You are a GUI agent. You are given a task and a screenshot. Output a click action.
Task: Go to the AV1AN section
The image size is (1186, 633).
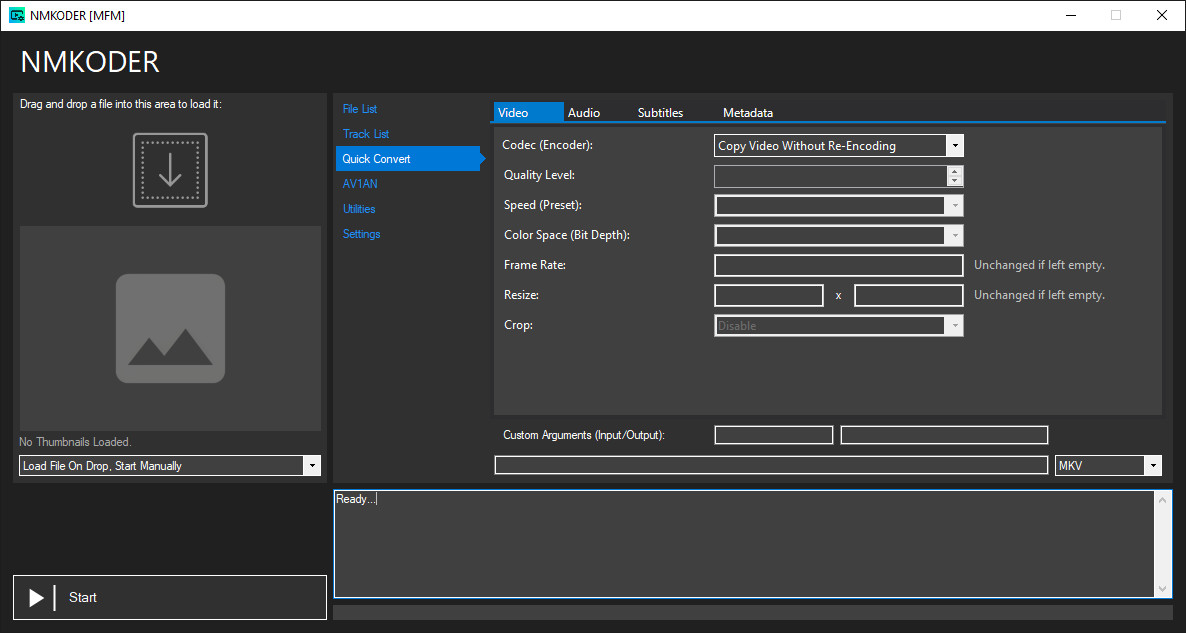click(x=360, y=184)
